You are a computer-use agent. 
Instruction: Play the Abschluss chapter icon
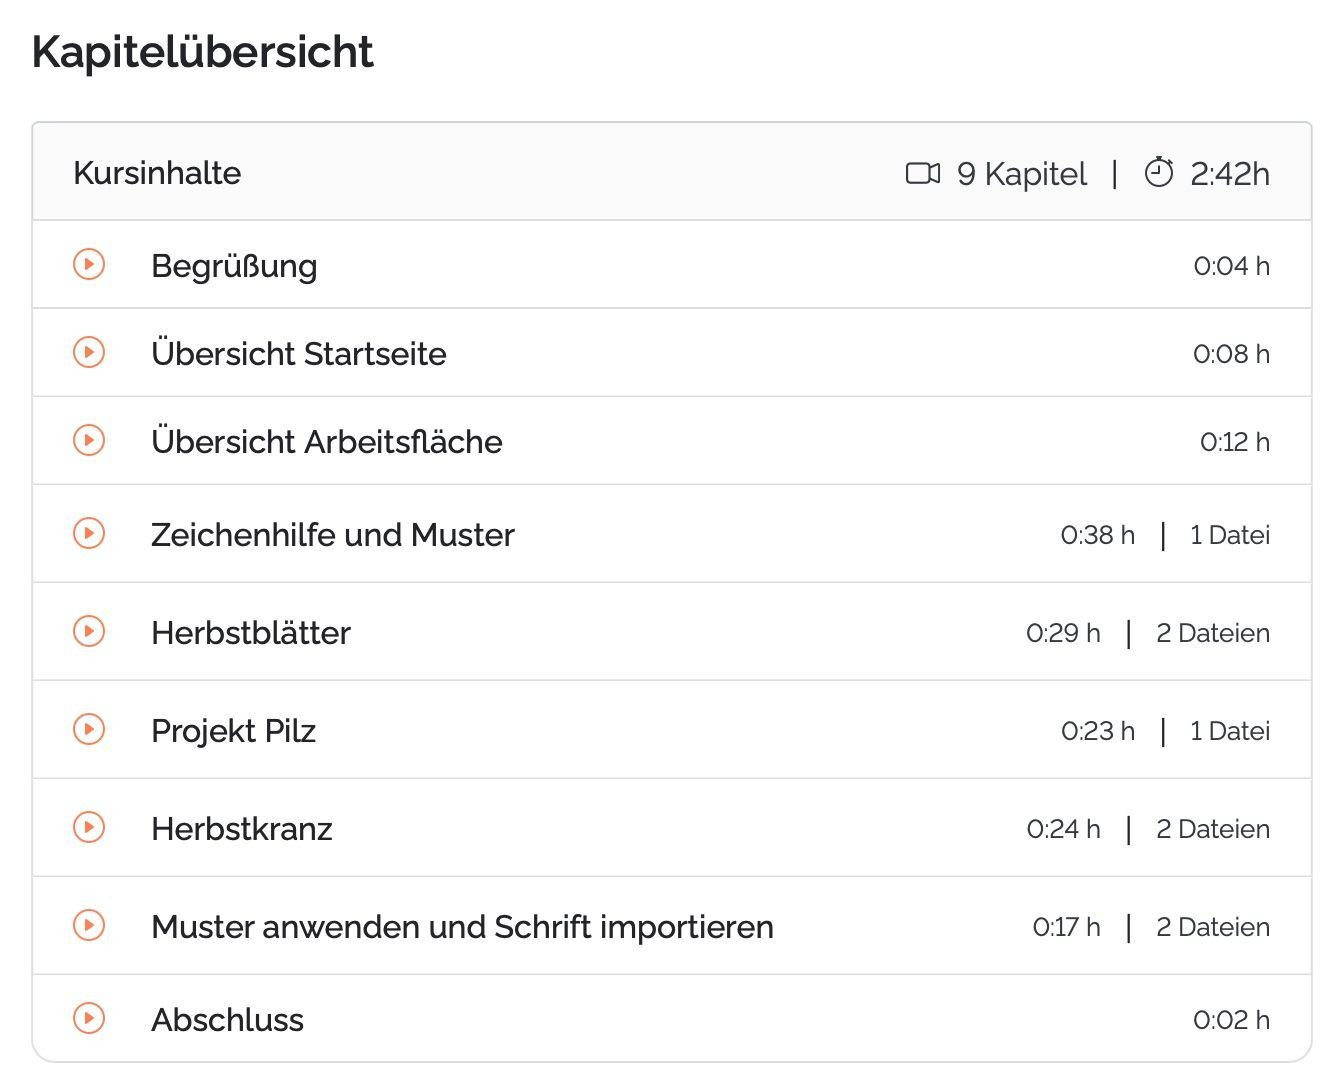[89, 1019]
